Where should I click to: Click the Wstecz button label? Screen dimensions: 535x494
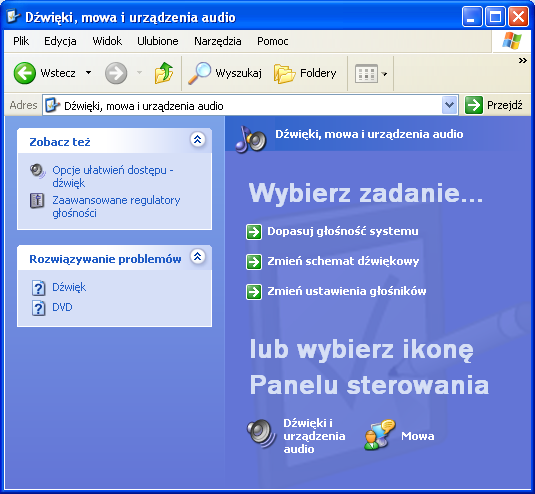point(58,73)
